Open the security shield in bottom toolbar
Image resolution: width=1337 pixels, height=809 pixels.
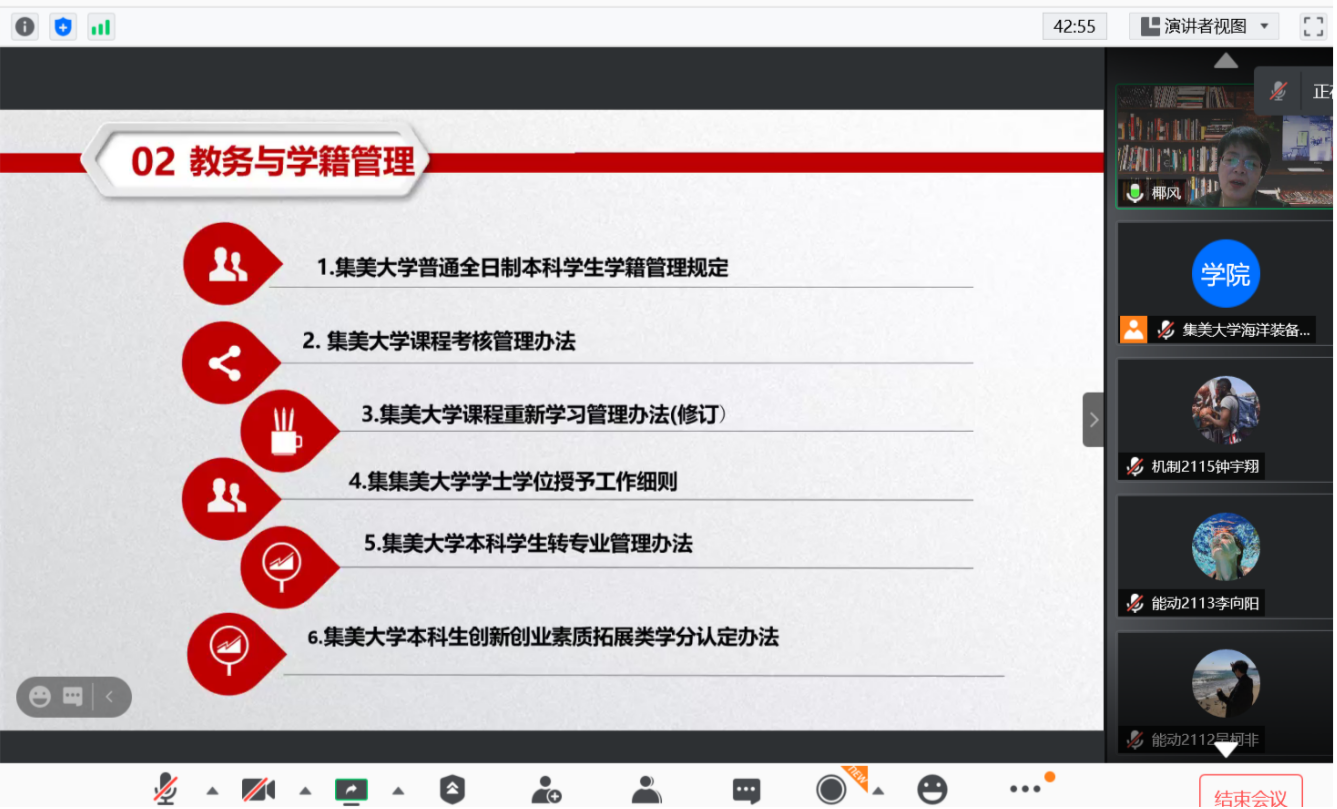(452, 790)
